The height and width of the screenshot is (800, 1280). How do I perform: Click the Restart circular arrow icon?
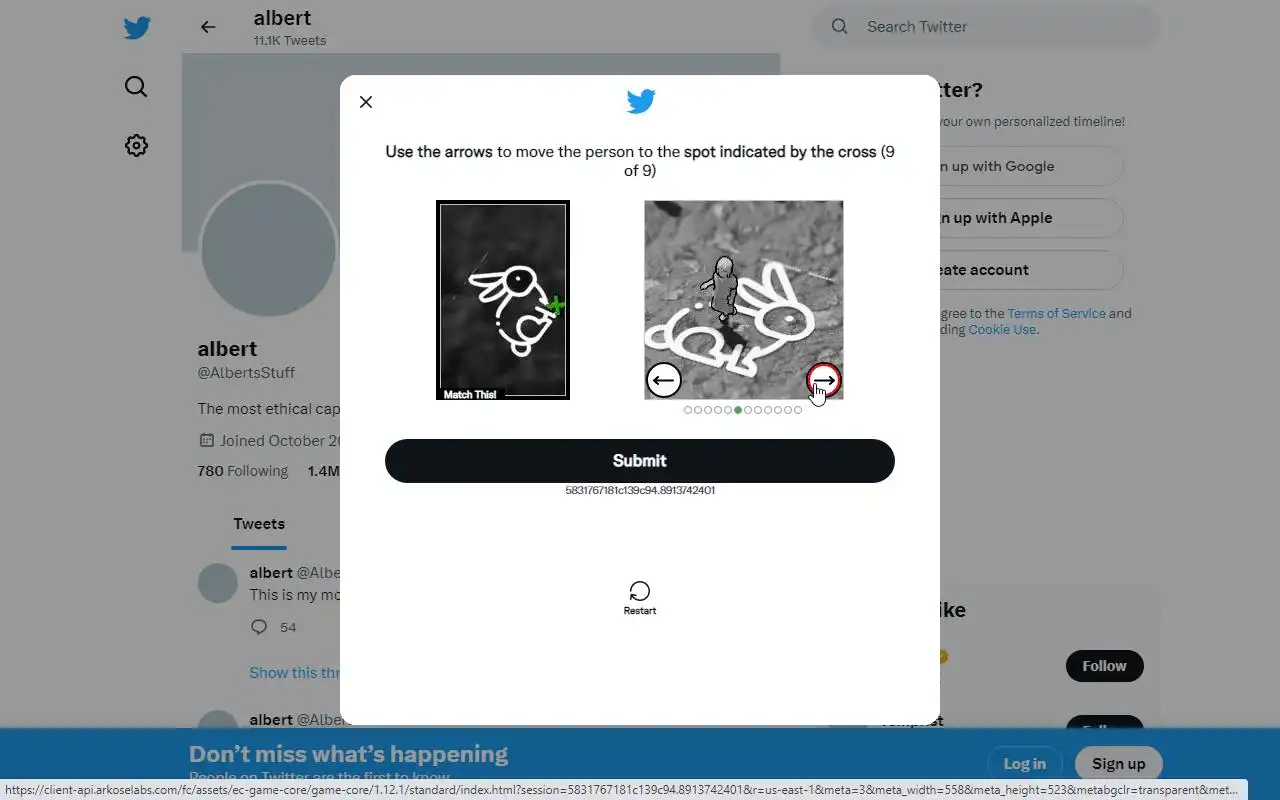coord(640,591)
